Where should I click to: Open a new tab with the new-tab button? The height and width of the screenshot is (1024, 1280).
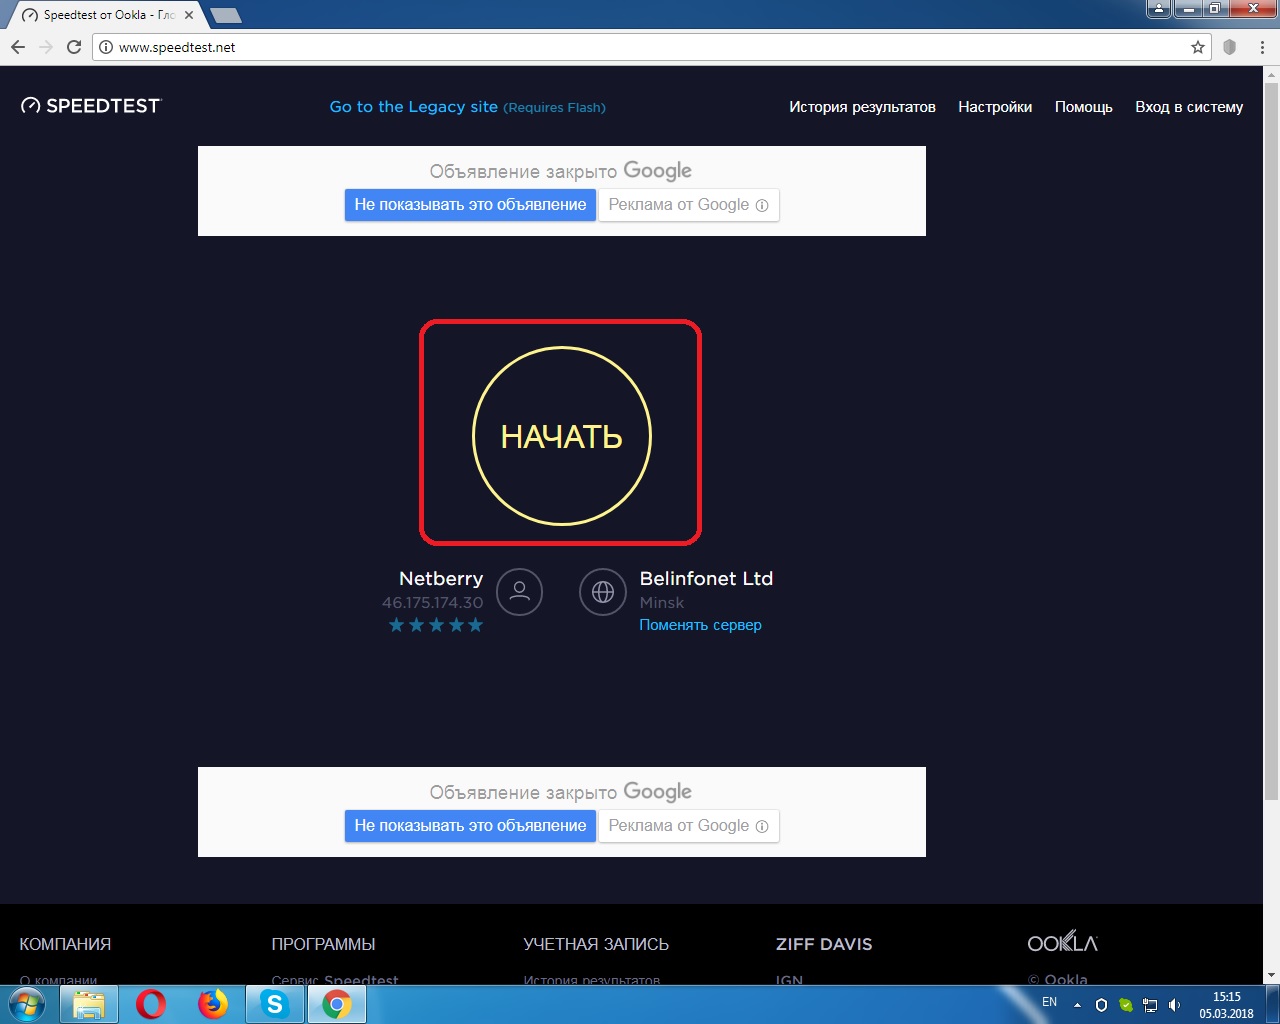[226, 16]
